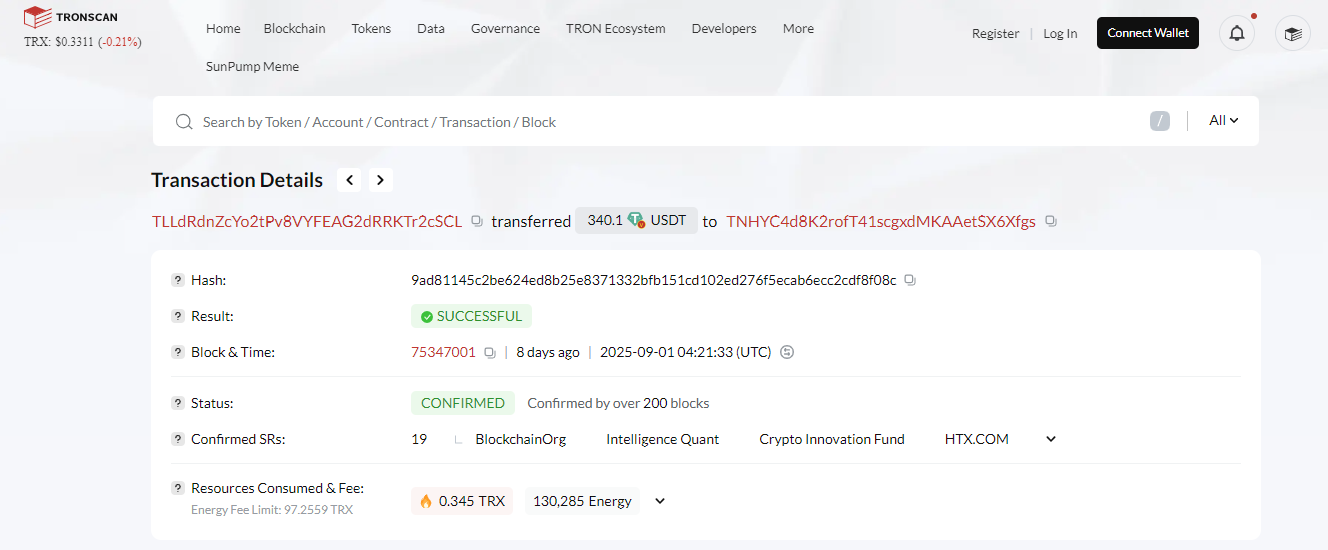Open the Governance menu
The image size is (1328, 550).
pos(505,28)
